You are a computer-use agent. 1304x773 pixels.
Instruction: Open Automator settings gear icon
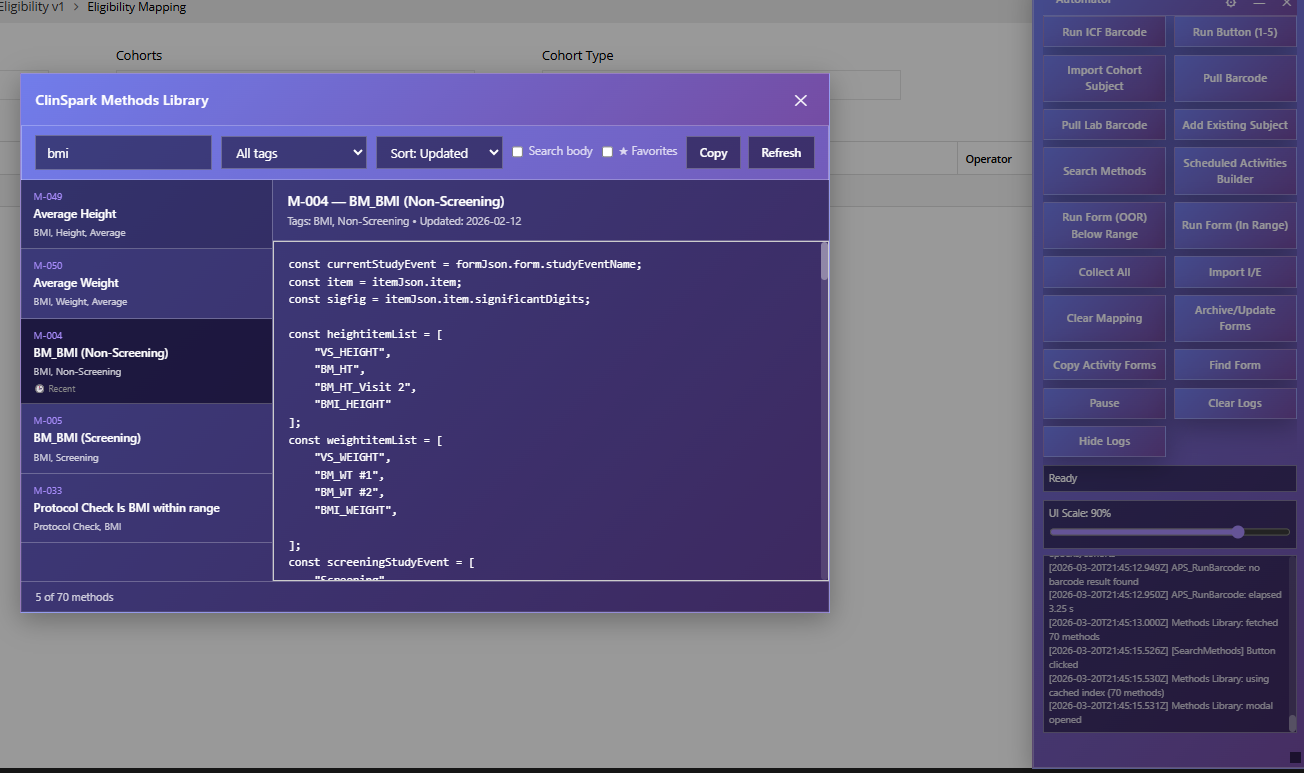(x=1231, y=3)
